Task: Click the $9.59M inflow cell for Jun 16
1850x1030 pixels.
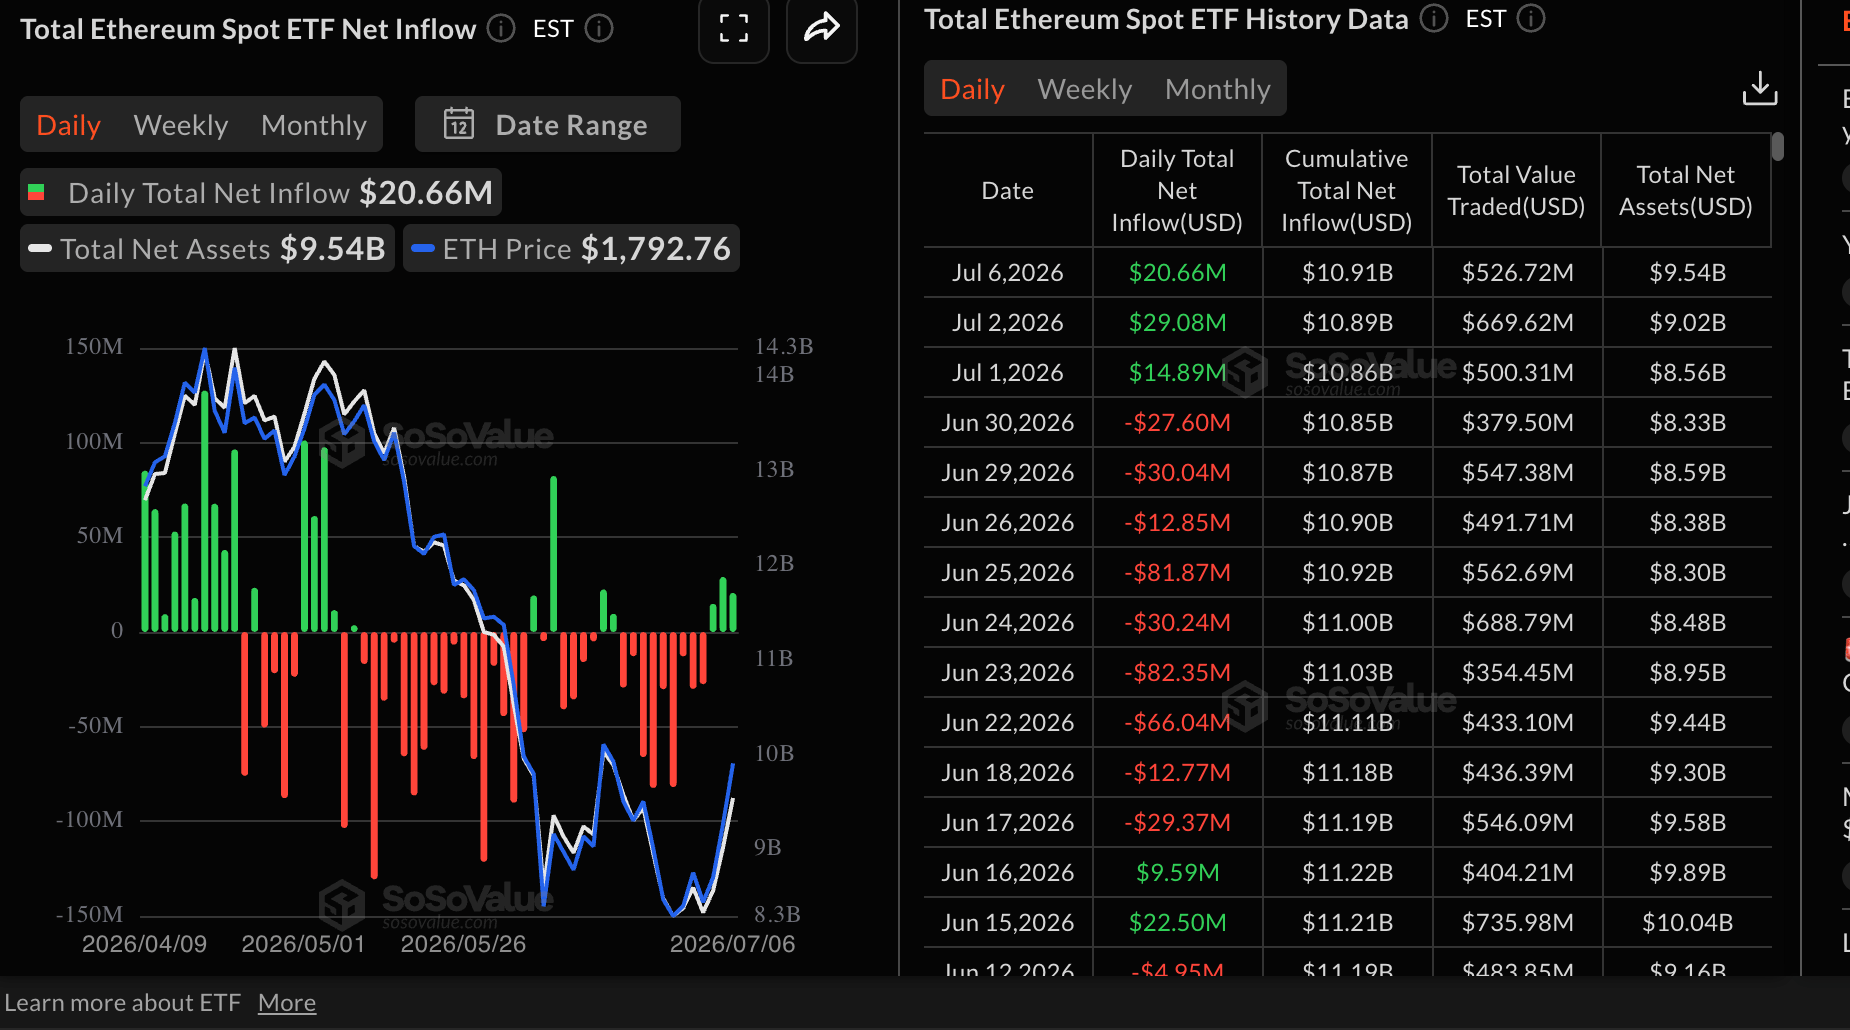Action: tap(1178, 872)
